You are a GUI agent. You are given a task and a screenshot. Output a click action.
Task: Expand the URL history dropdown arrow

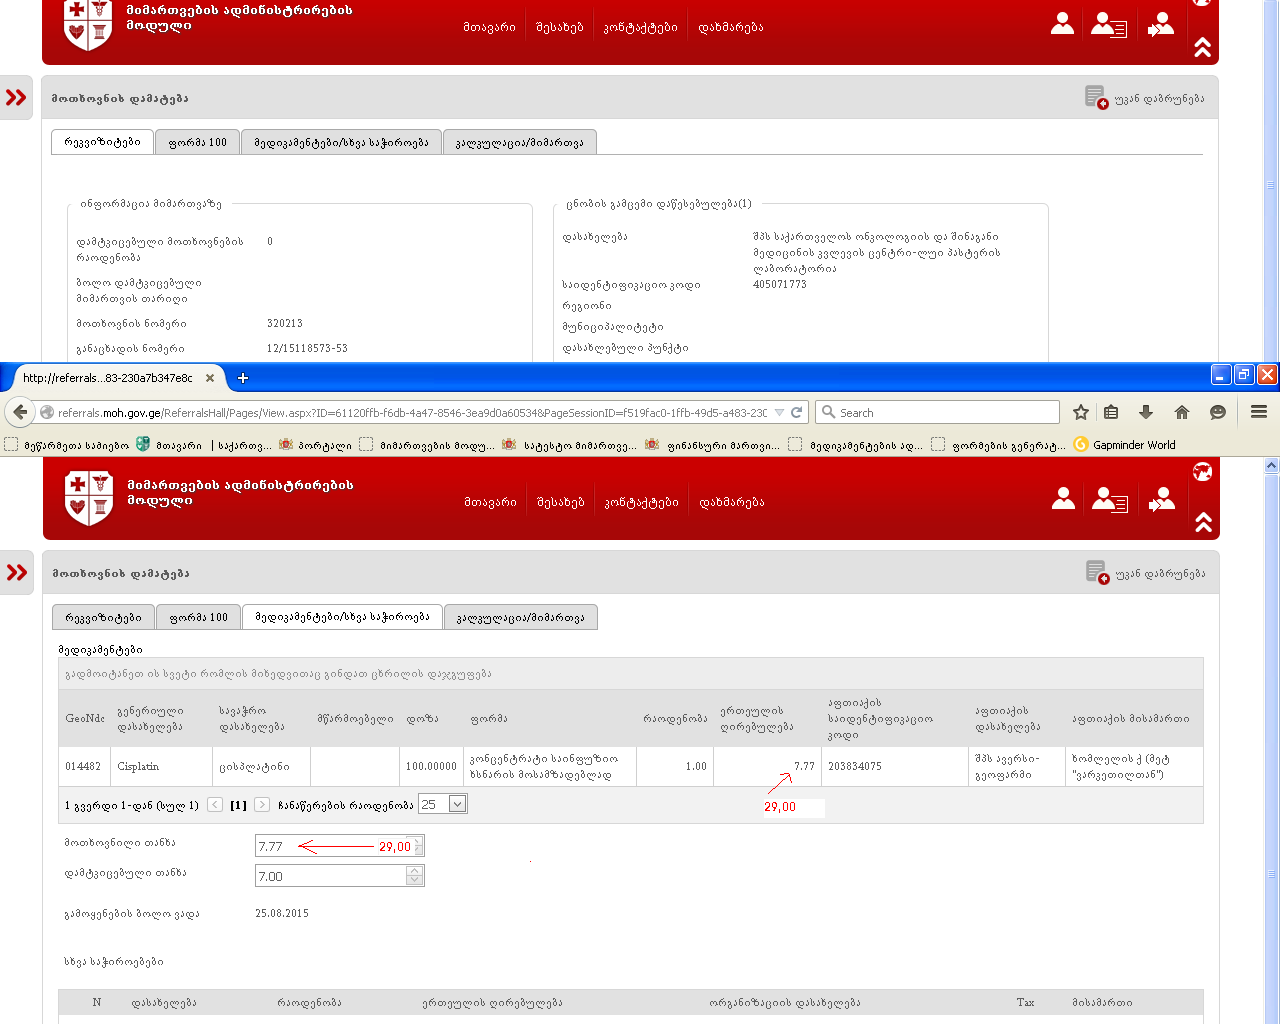[779, 412]
